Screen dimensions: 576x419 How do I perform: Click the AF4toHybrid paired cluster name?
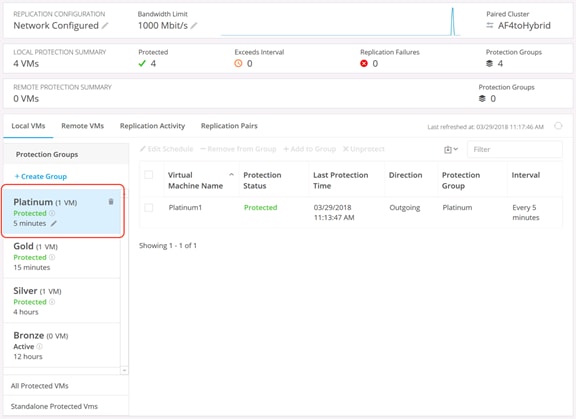[524, 25]
